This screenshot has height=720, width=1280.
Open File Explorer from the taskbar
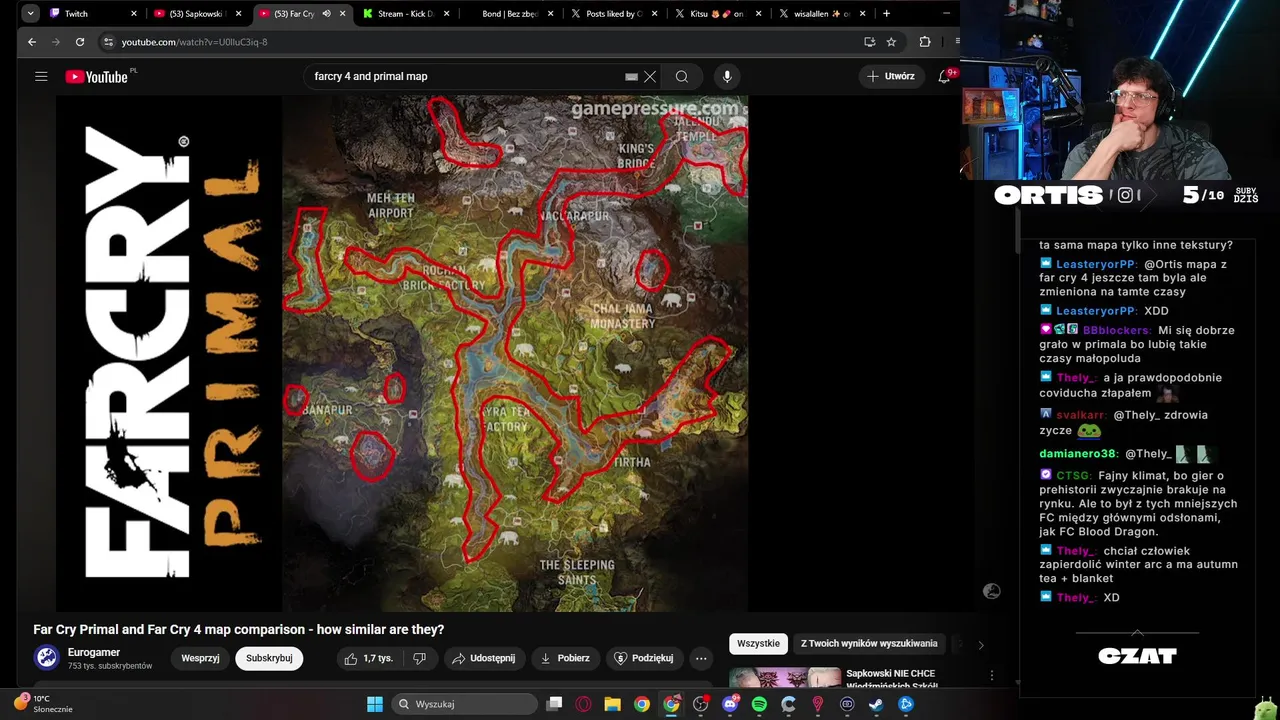tap(612, 704)
